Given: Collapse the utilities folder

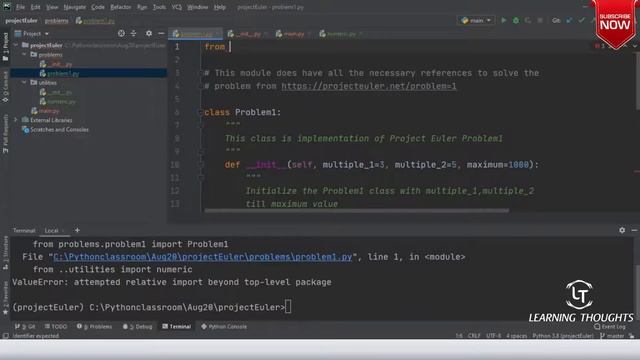Looking at the screenshot, I should click(x=24, y=82).
